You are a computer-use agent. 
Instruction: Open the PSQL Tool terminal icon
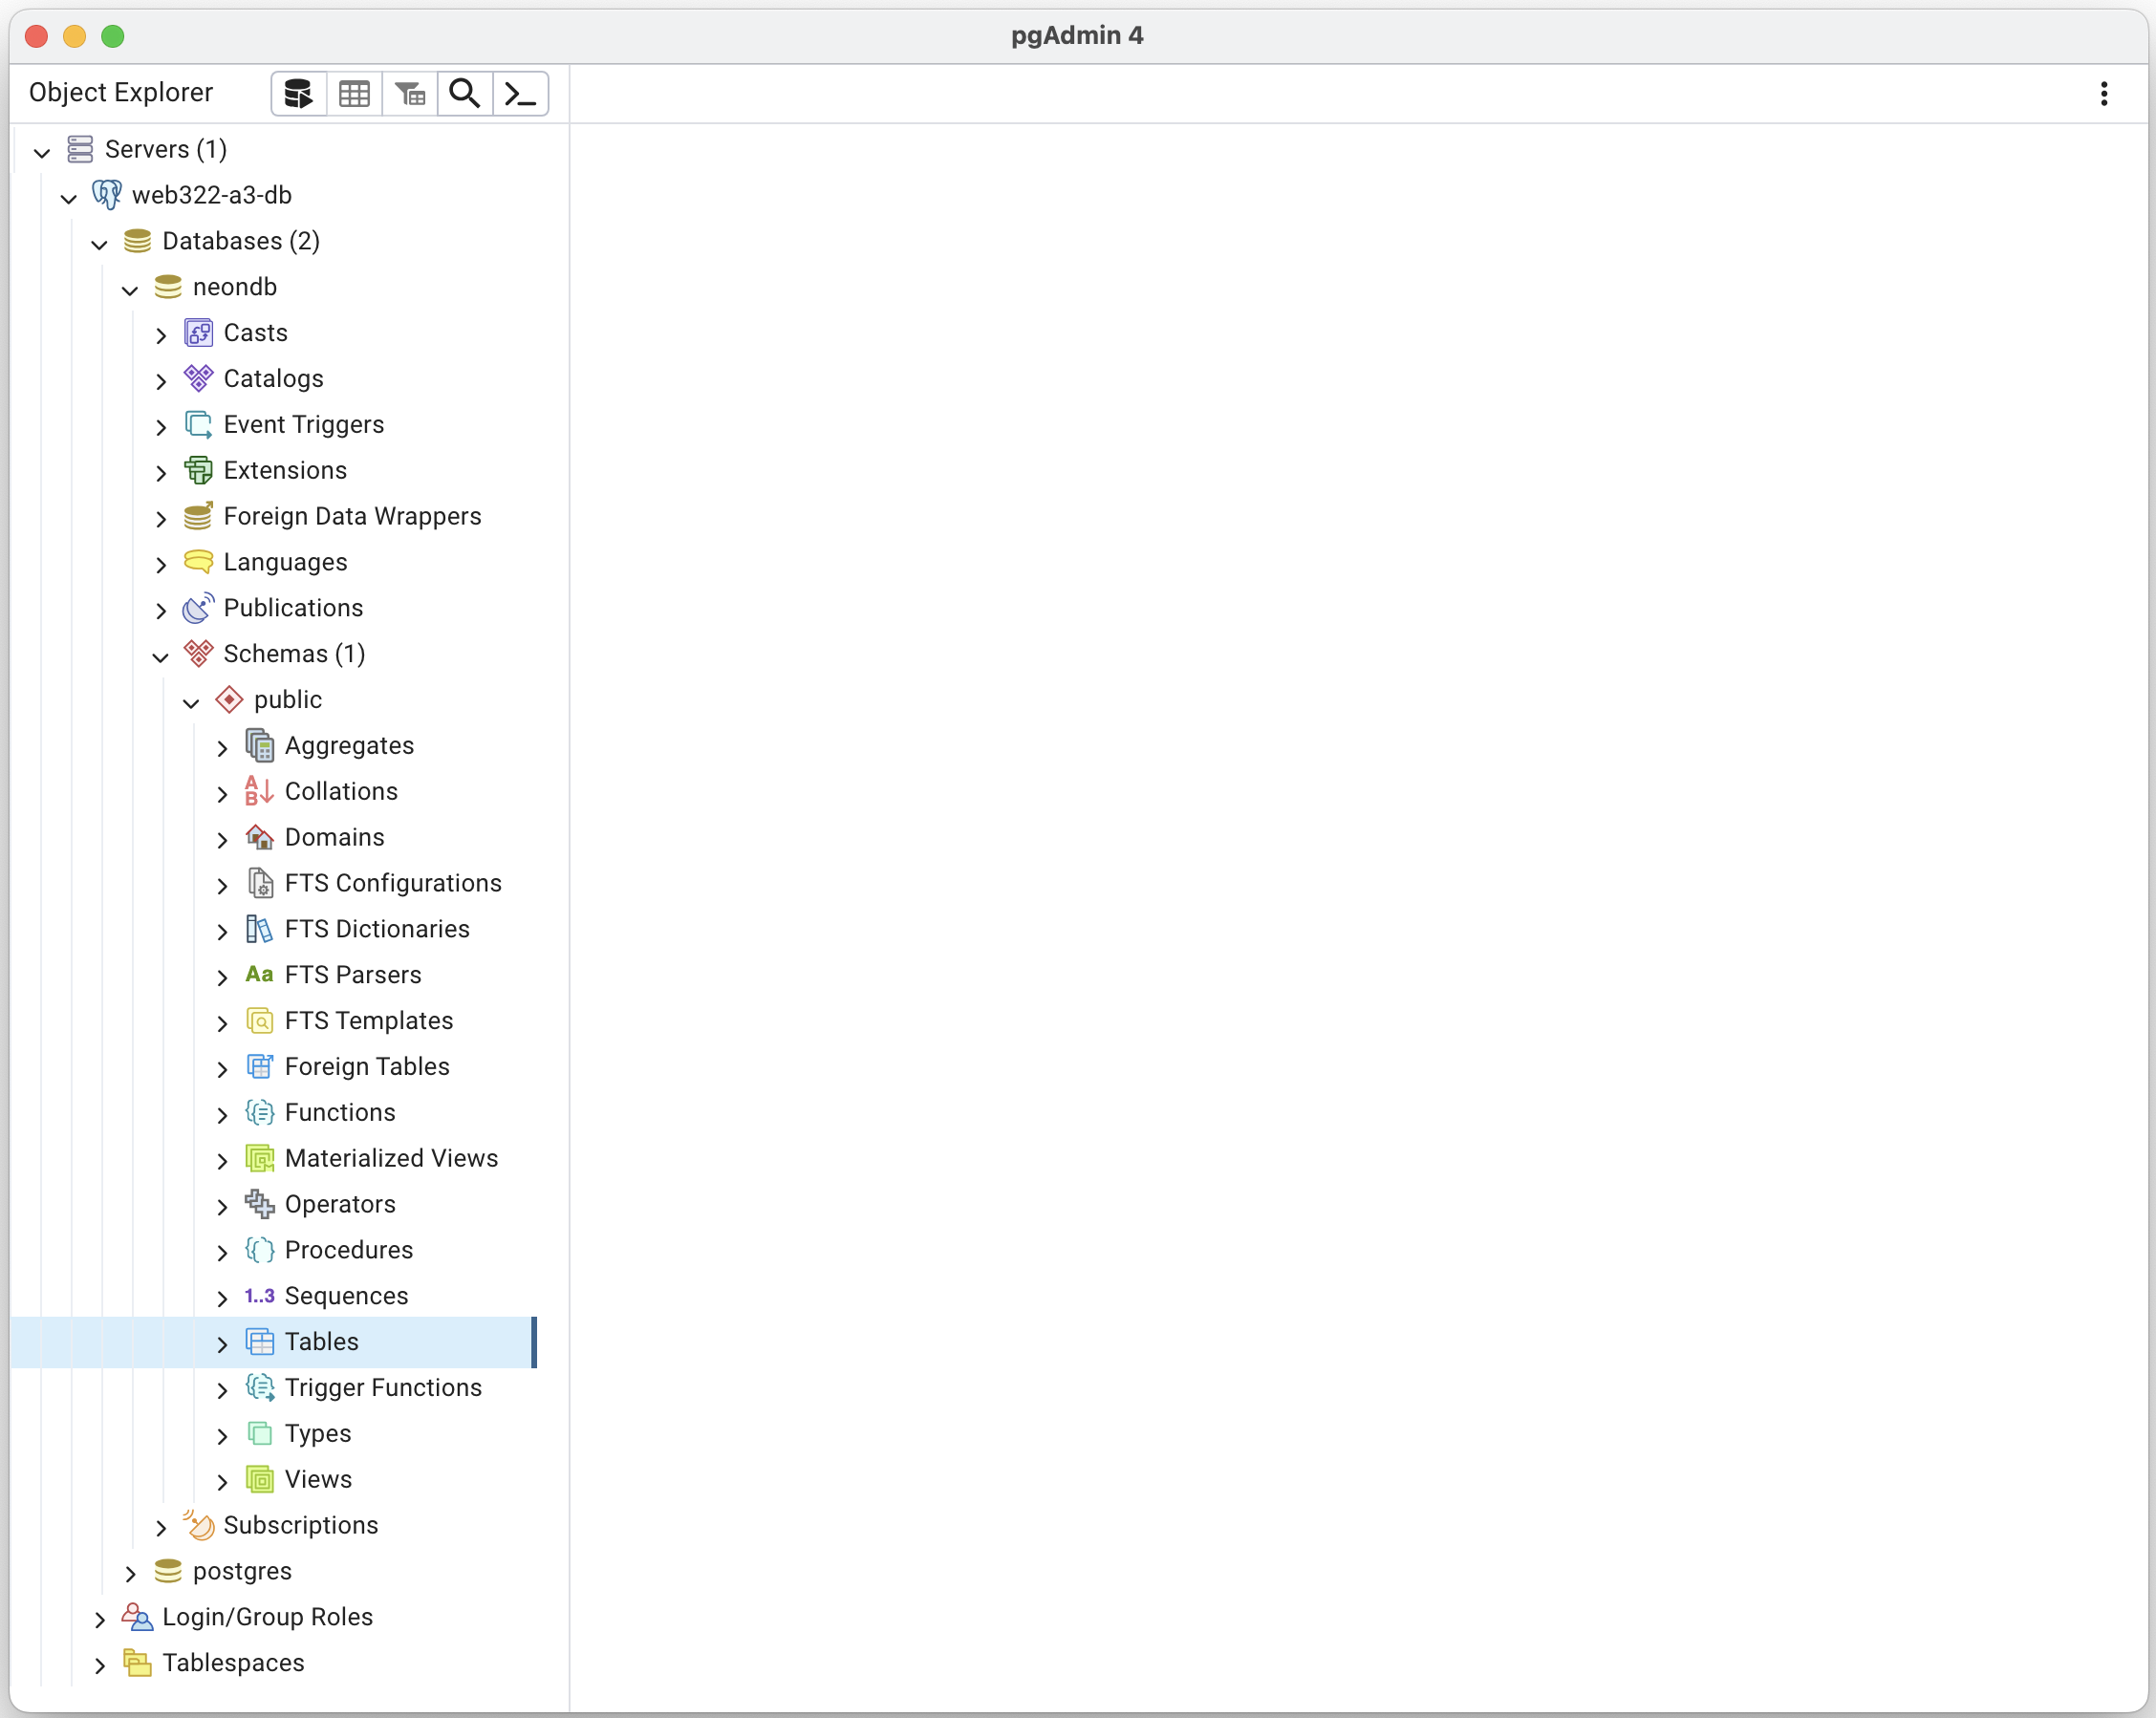[521, 93]
